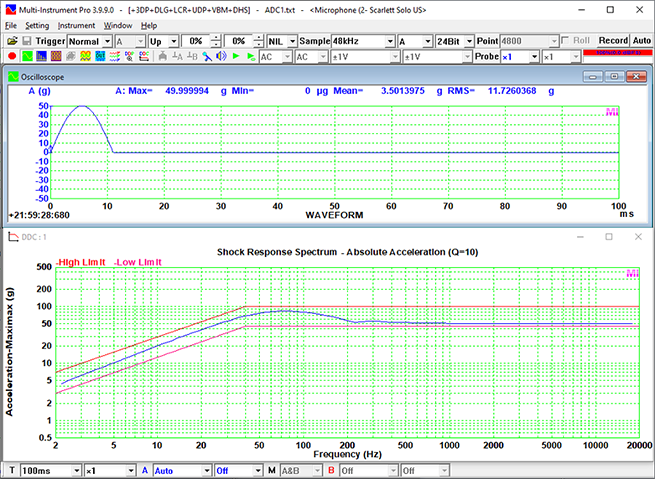Click the Spectrogram toolbar icon
The image size is (655, 479).
point(58,57)
